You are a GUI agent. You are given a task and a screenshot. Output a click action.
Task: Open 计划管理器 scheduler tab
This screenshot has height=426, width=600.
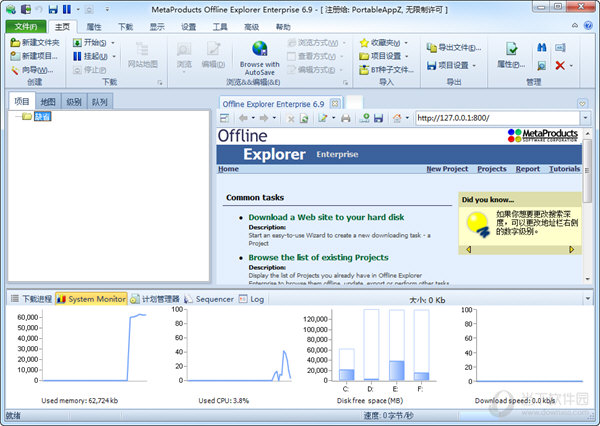pyautogui.click(x=155, y=299)
